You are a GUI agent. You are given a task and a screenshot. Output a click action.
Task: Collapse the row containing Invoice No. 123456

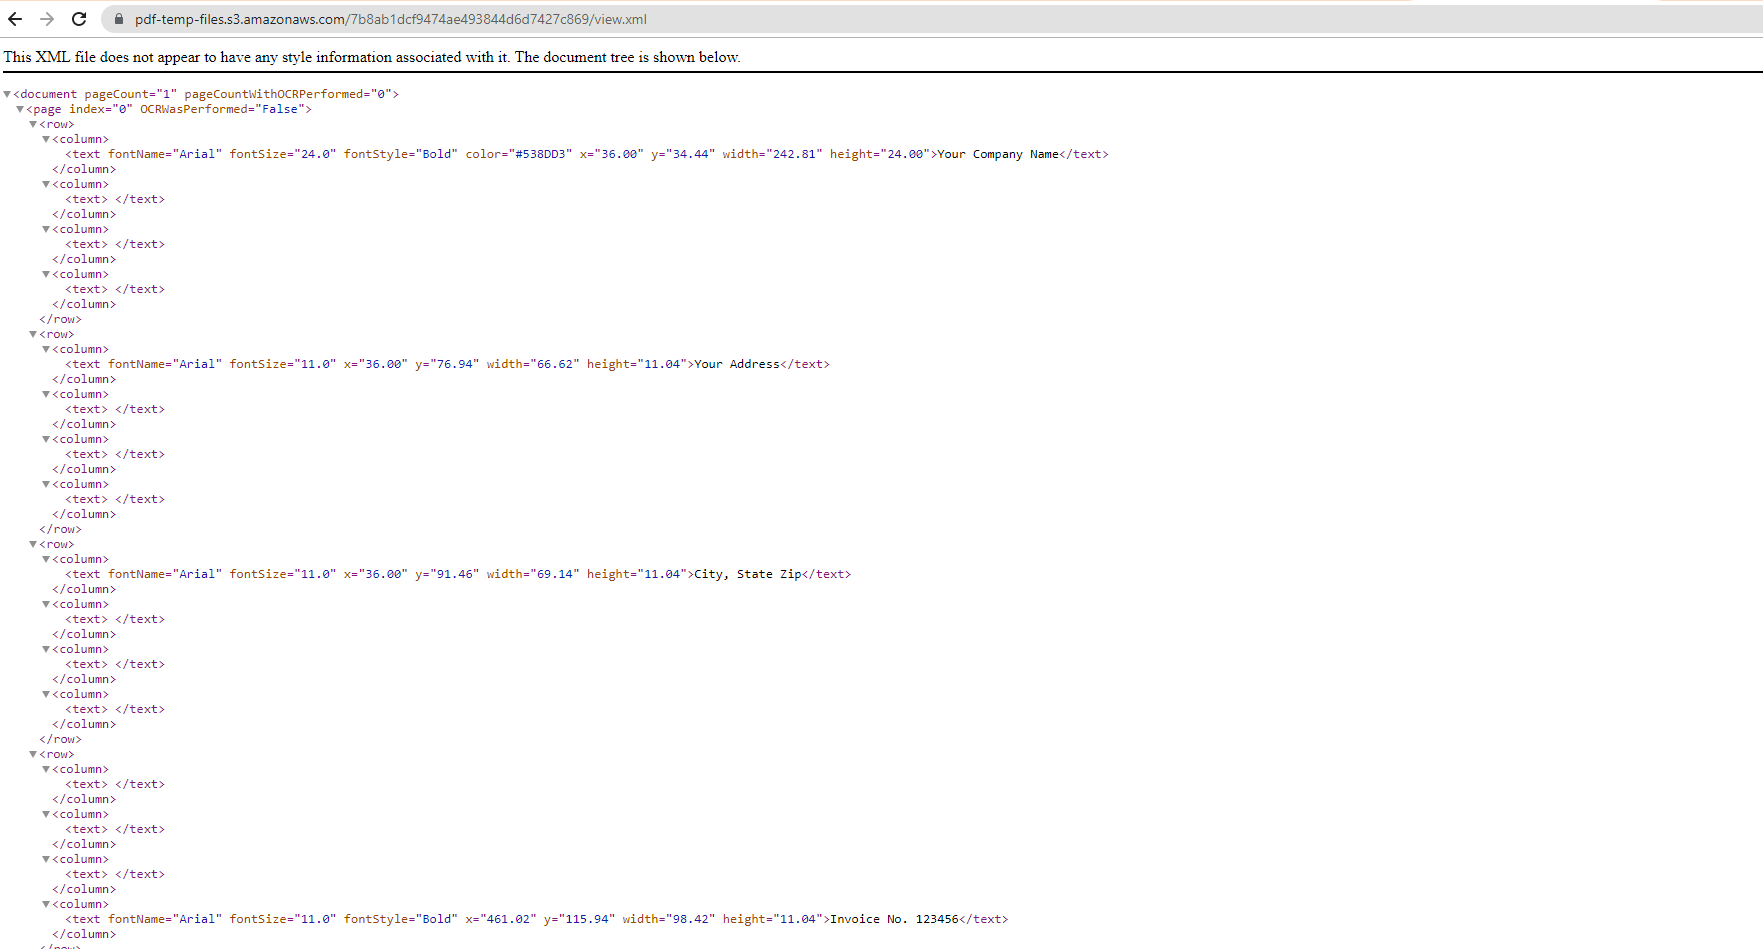tap(33, 754)
